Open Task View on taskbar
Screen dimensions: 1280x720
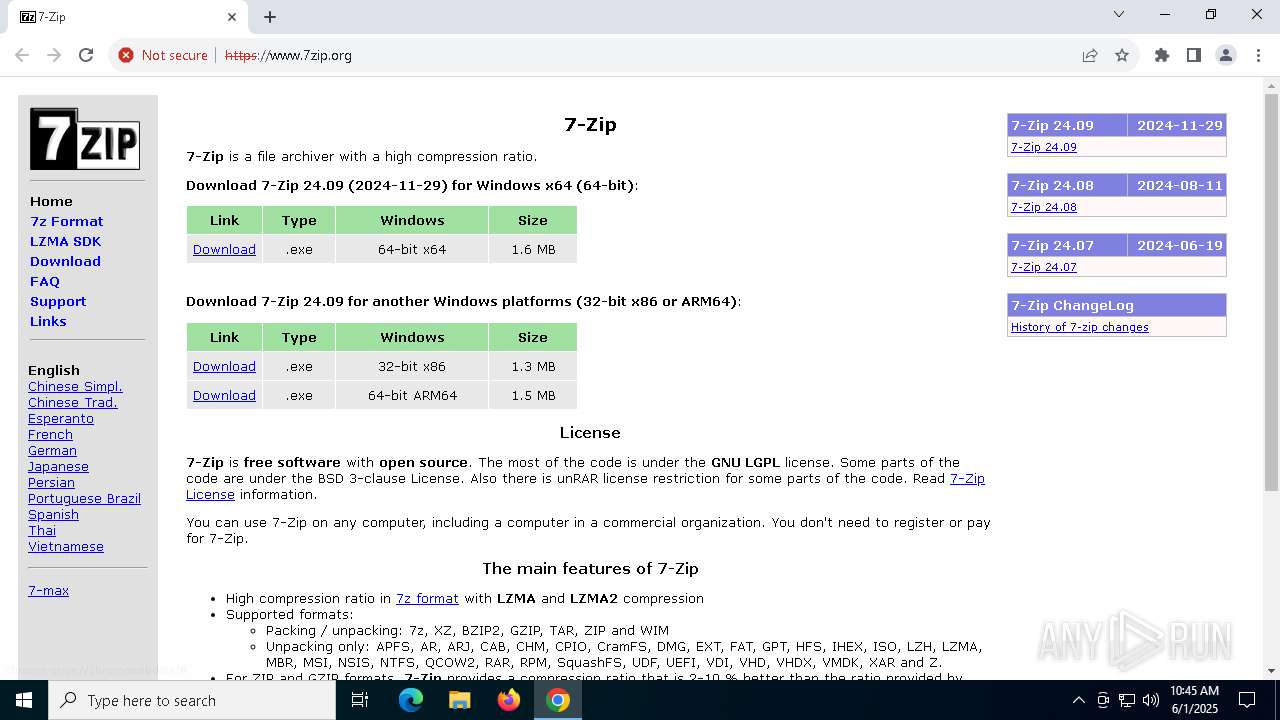360,700
